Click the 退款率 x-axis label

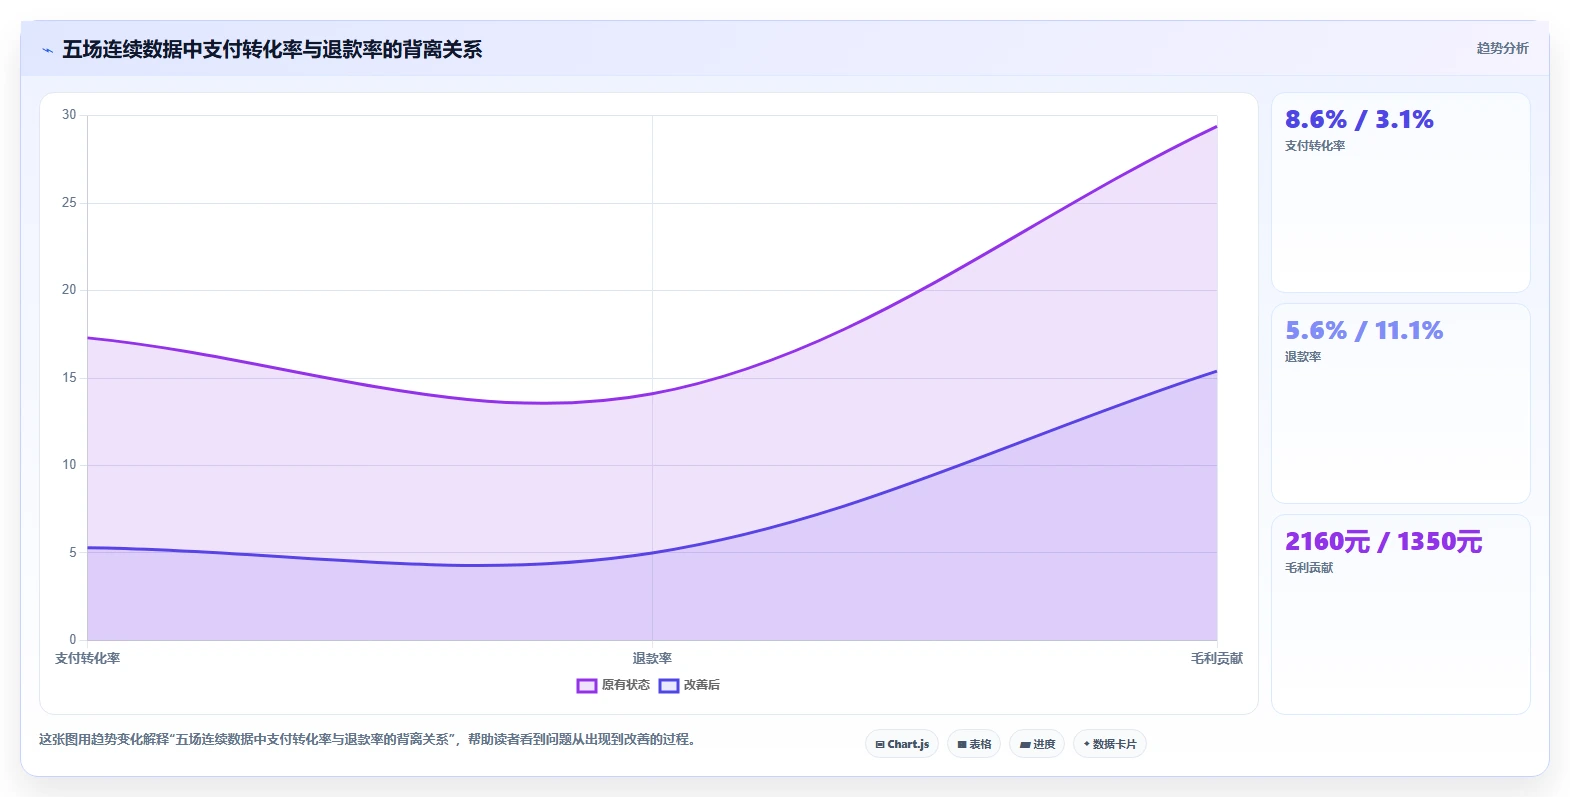652,658
